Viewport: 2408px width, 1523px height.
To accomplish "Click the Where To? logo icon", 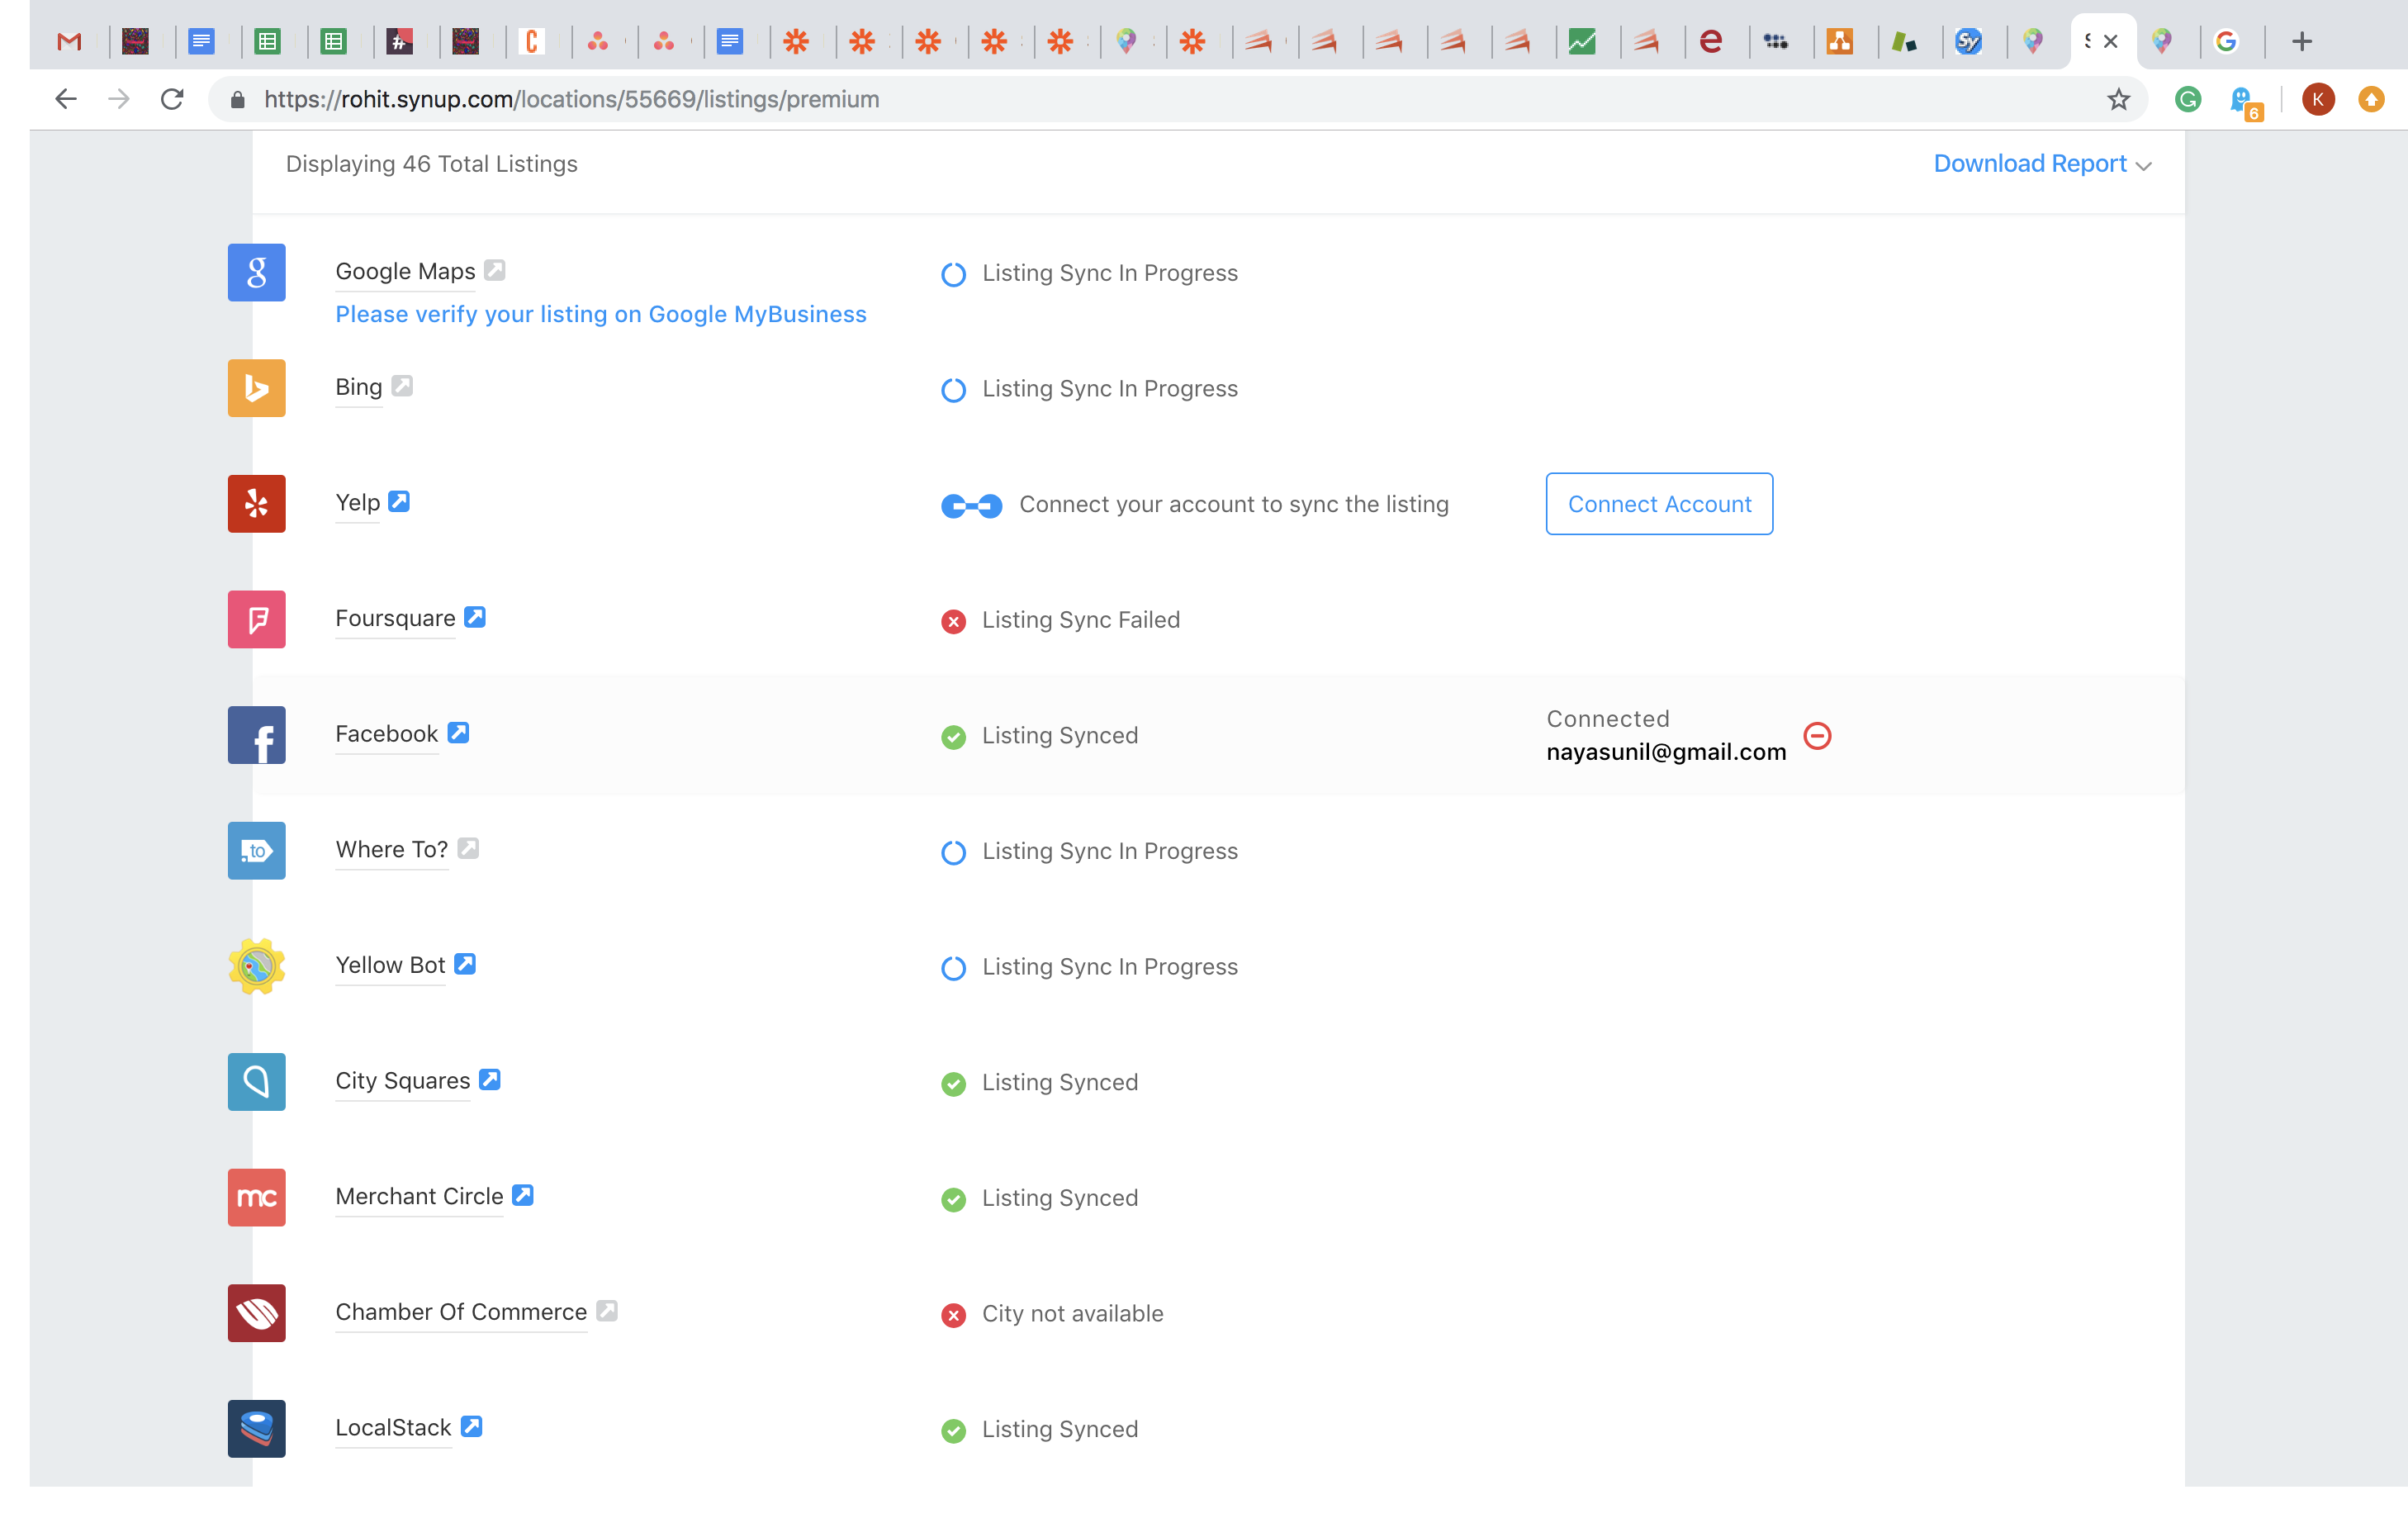I will point(256,850).
